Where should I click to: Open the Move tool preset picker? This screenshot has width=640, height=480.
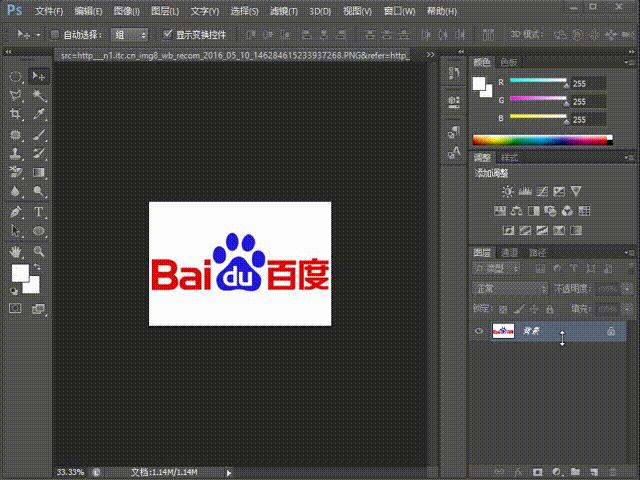[x=38, y=35]
